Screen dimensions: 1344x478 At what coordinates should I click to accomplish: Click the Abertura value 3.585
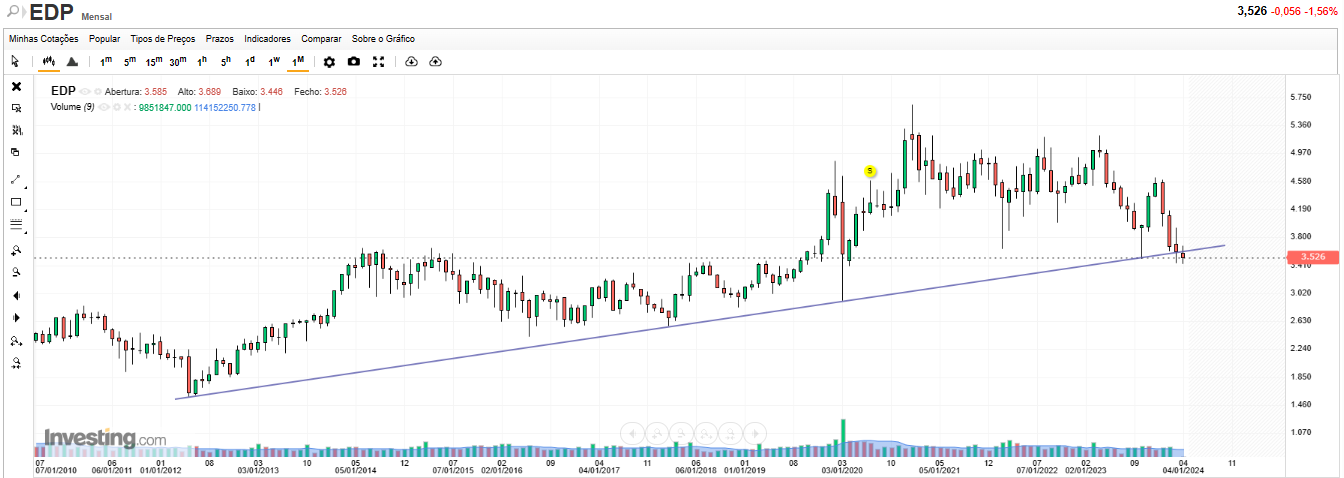(156, 92)
